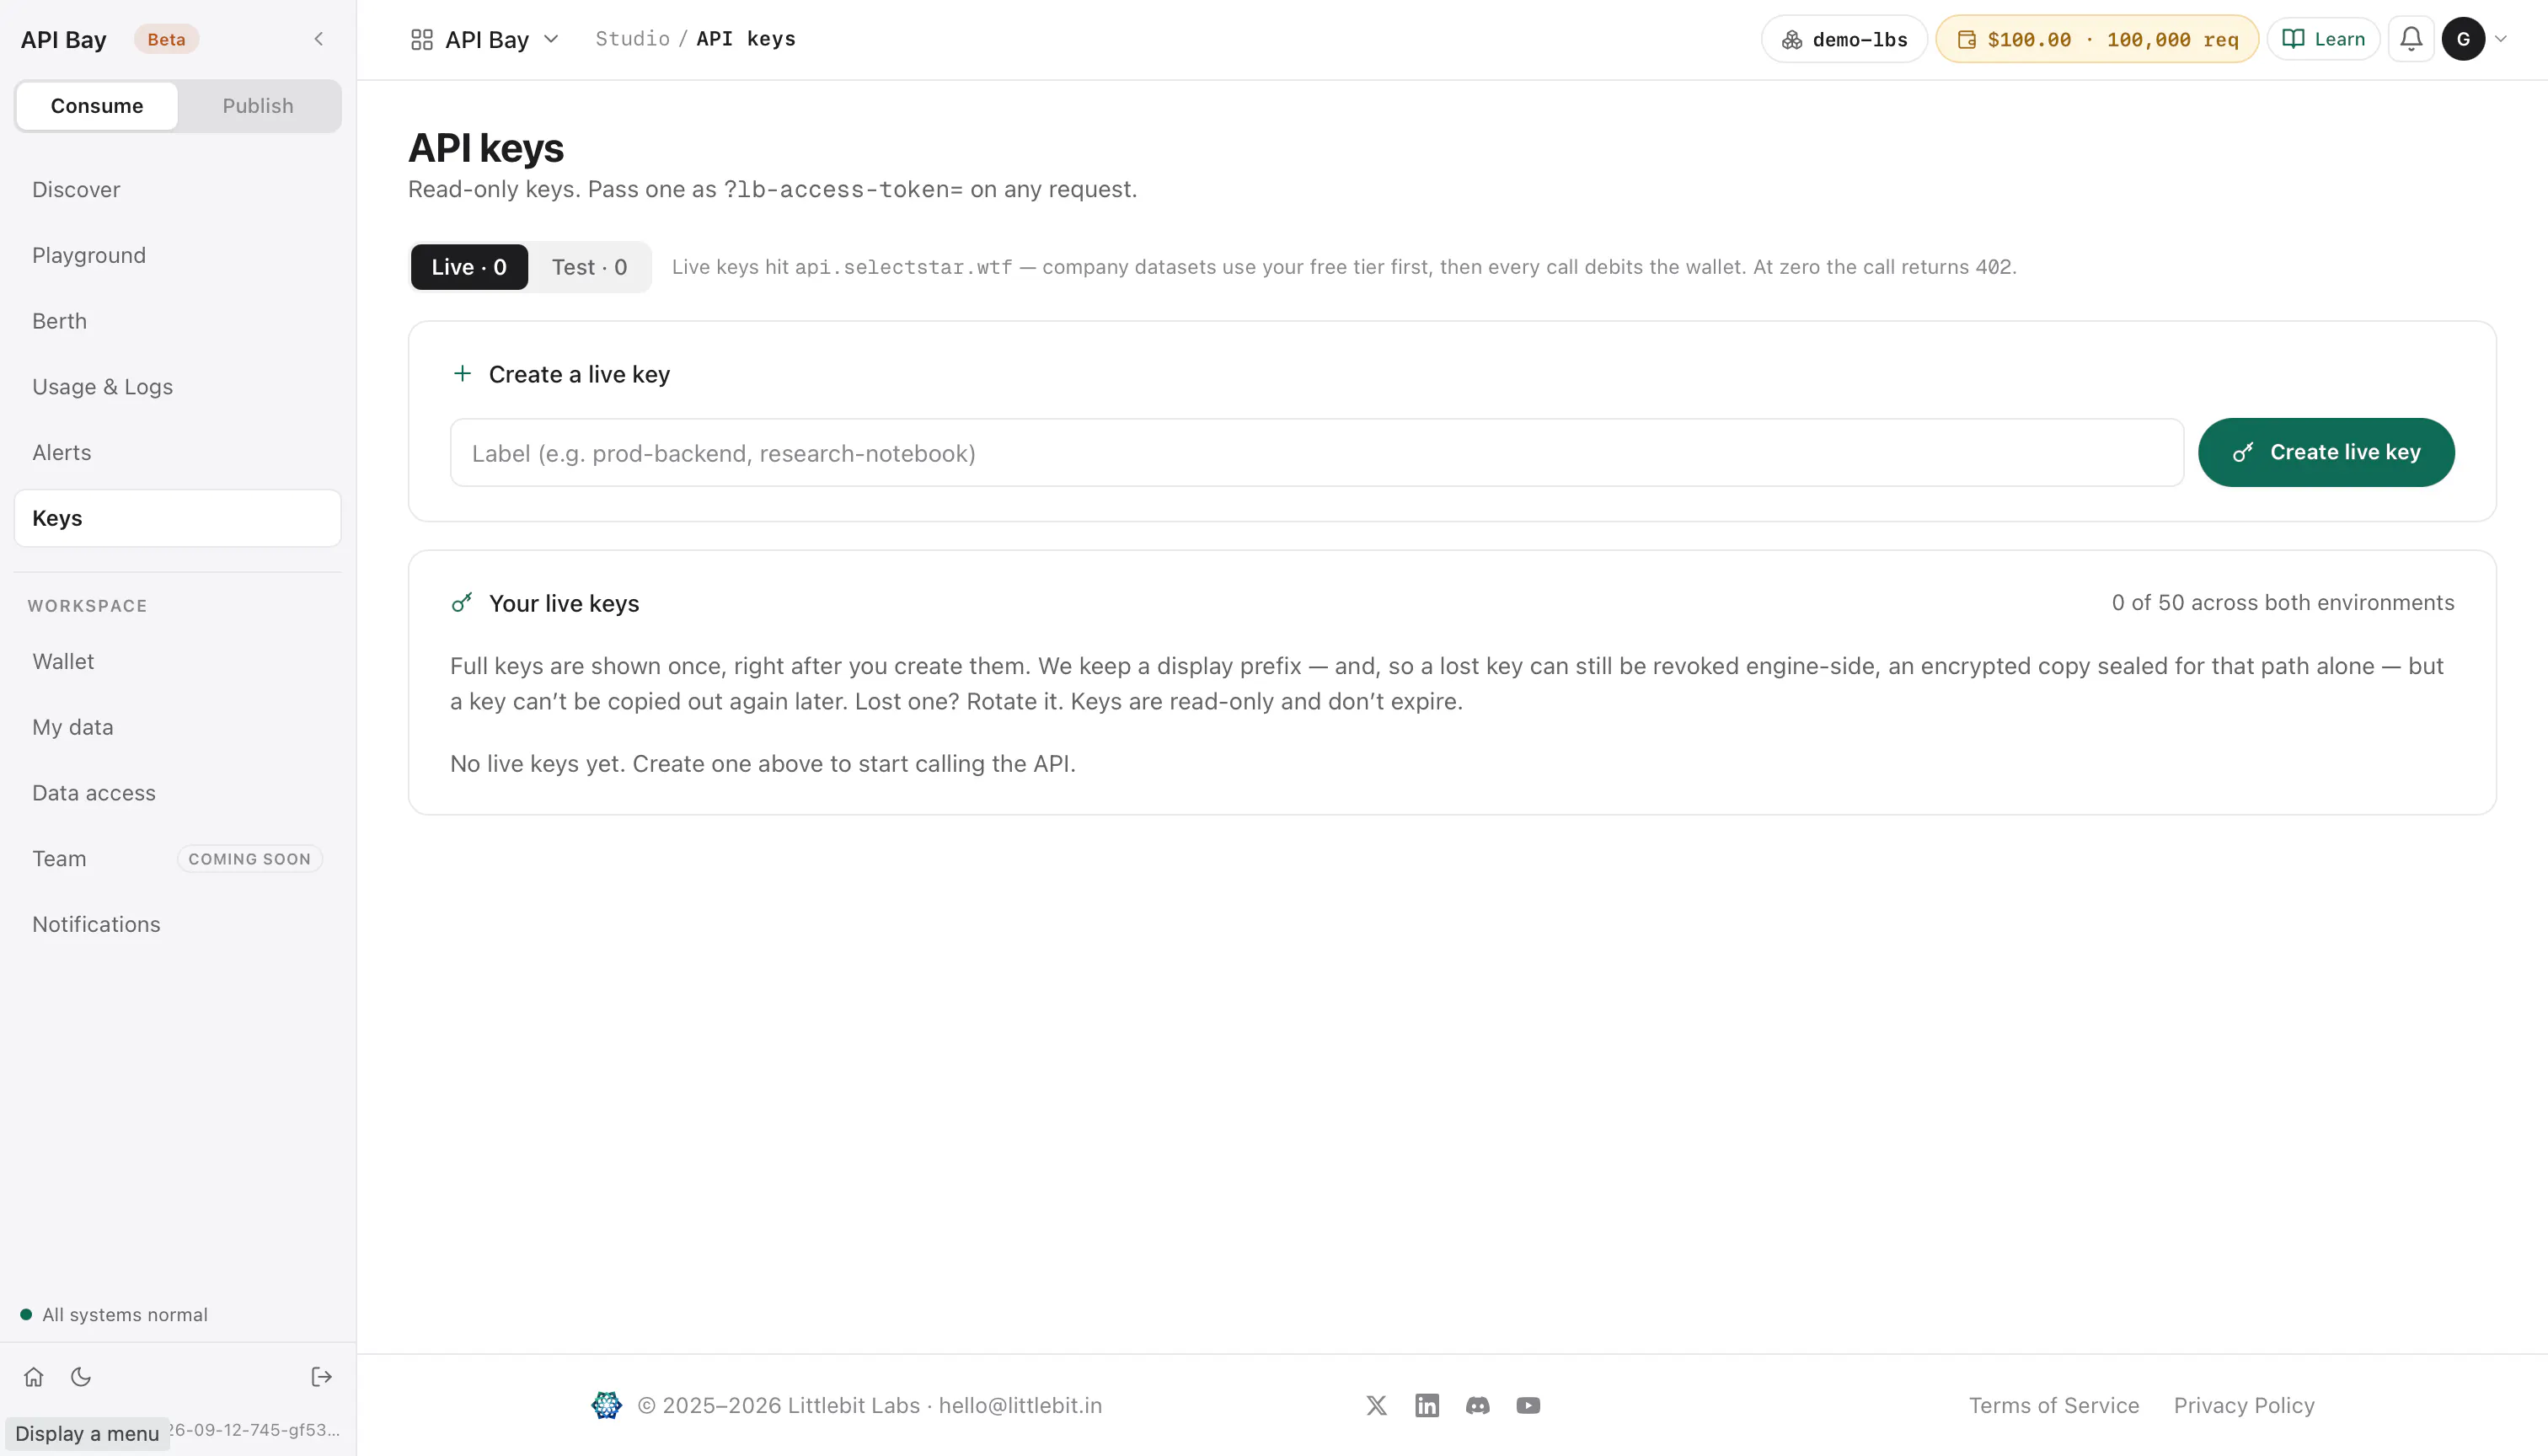
Task: Open the LinkedIn footer icon
Action: [x=1427, y=1405]
